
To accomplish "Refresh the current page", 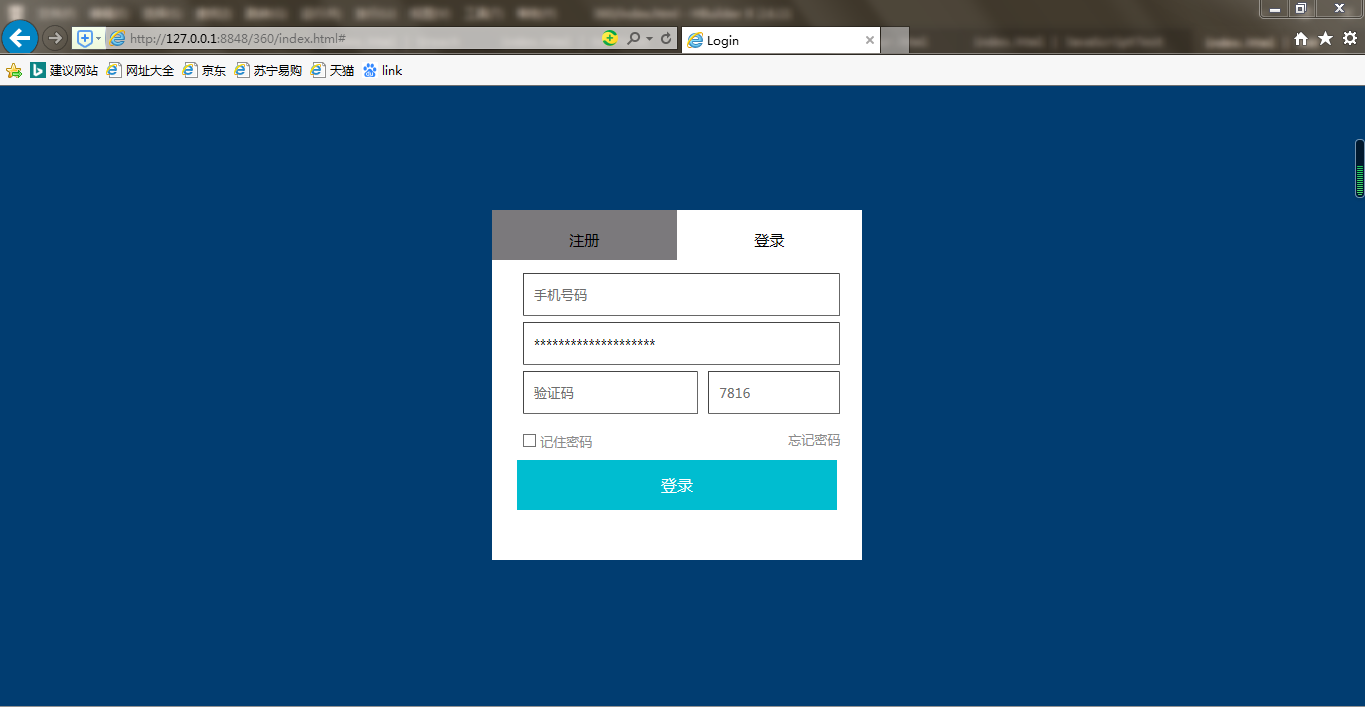I will coord(667,40).
